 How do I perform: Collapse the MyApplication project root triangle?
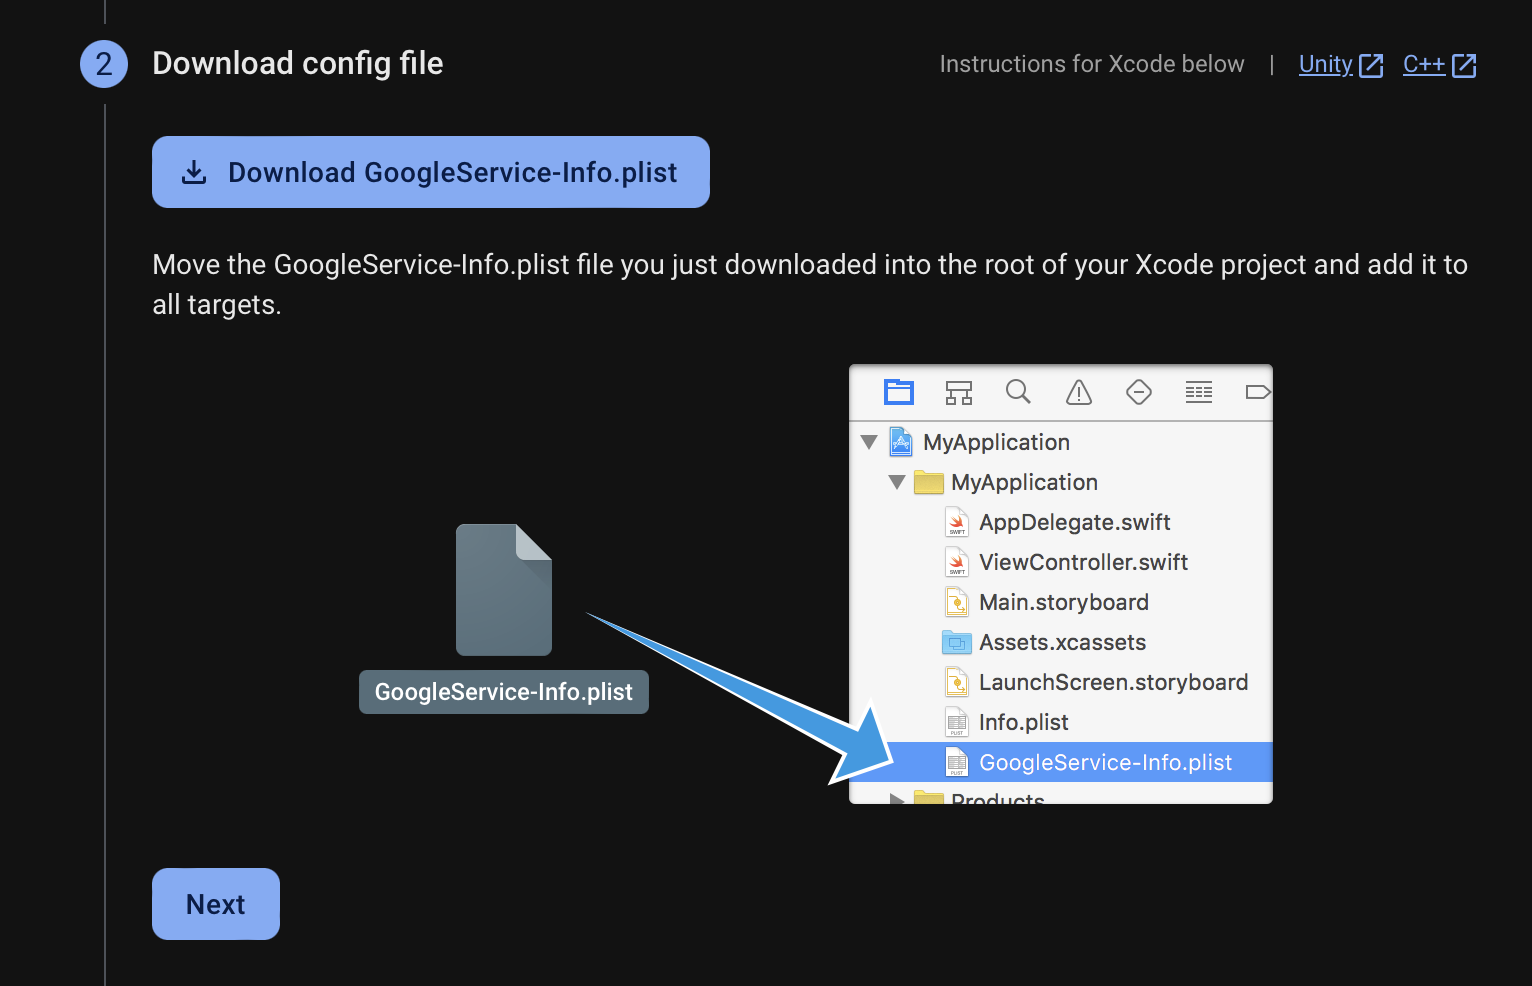point(869,442)
